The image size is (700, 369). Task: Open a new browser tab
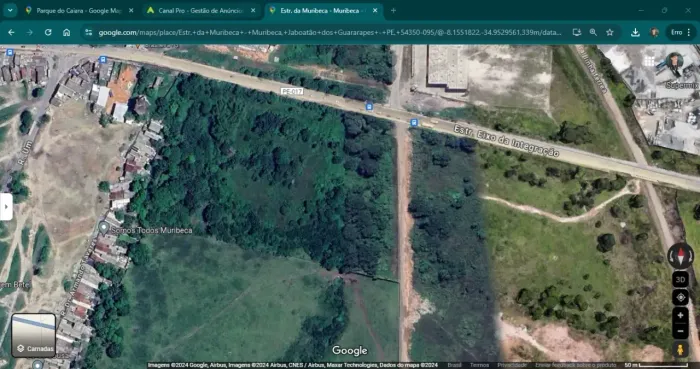pyautogui.click(x=393, y=10)
